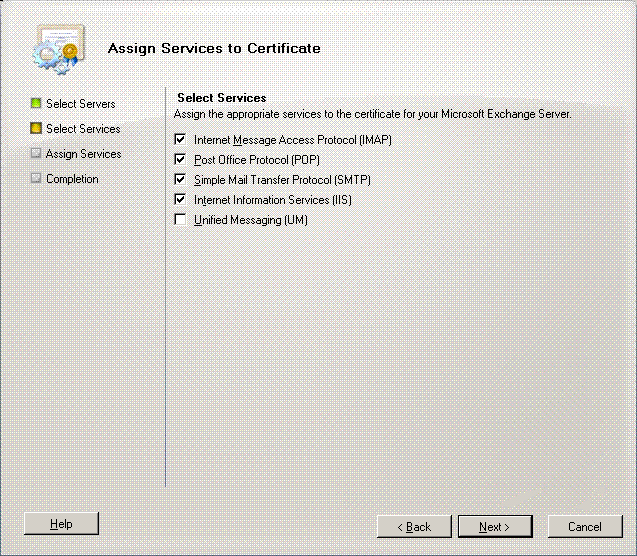Click the grey Assign Services step icon
This screenshot has height=556, width=637.
[x=36, y=154]
